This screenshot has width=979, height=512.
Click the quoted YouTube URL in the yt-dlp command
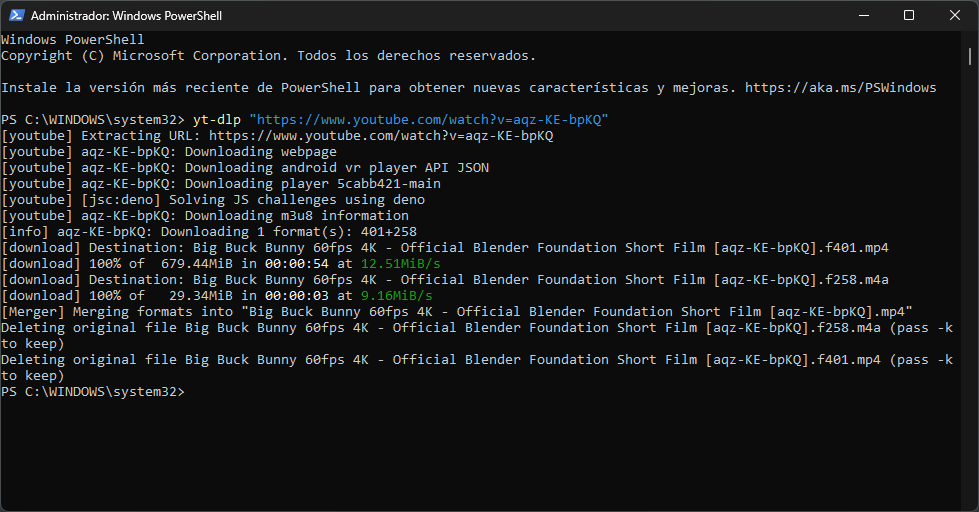(x=428, y=119)
